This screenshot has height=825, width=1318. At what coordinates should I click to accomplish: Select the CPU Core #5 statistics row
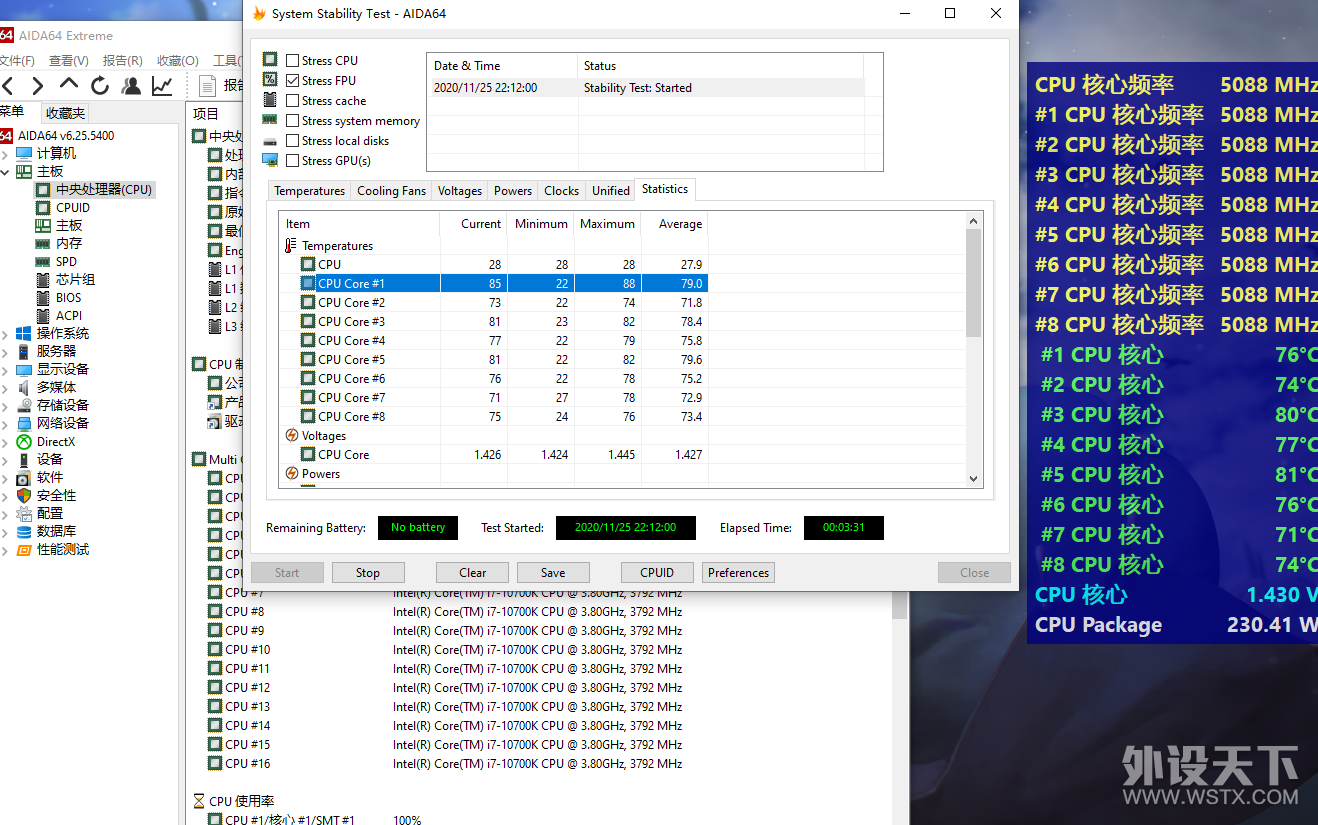click(x=493, y=359)
